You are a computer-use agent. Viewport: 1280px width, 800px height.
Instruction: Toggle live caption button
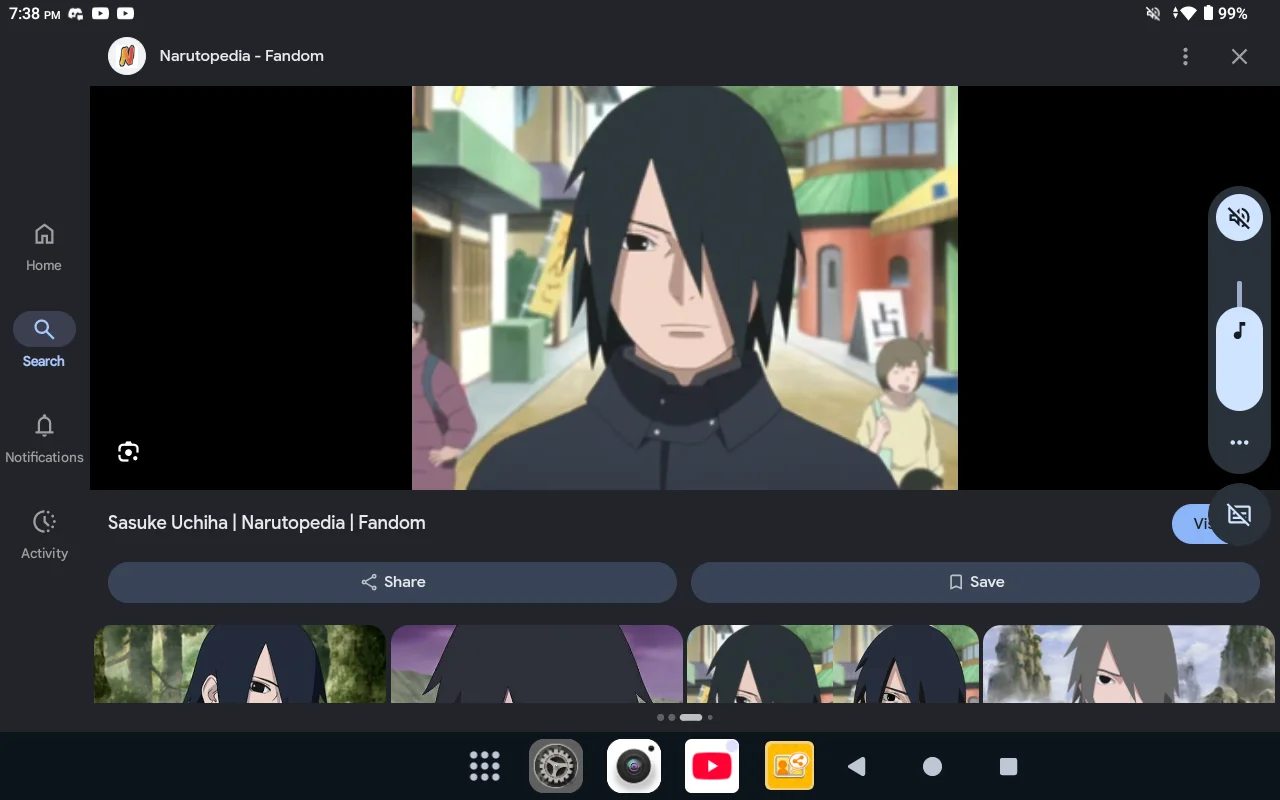pos(1239,515)
